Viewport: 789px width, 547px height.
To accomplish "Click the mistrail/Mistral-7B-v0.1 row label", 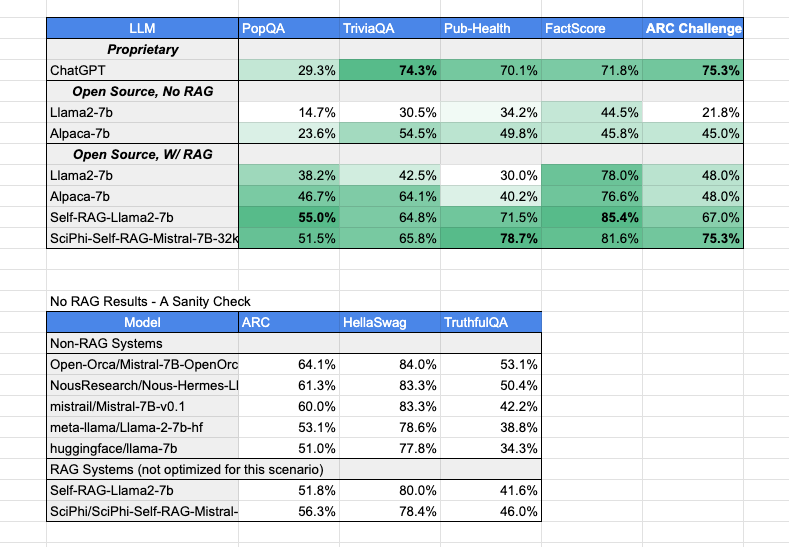I will pyautogui.click(x=143, y=406).
